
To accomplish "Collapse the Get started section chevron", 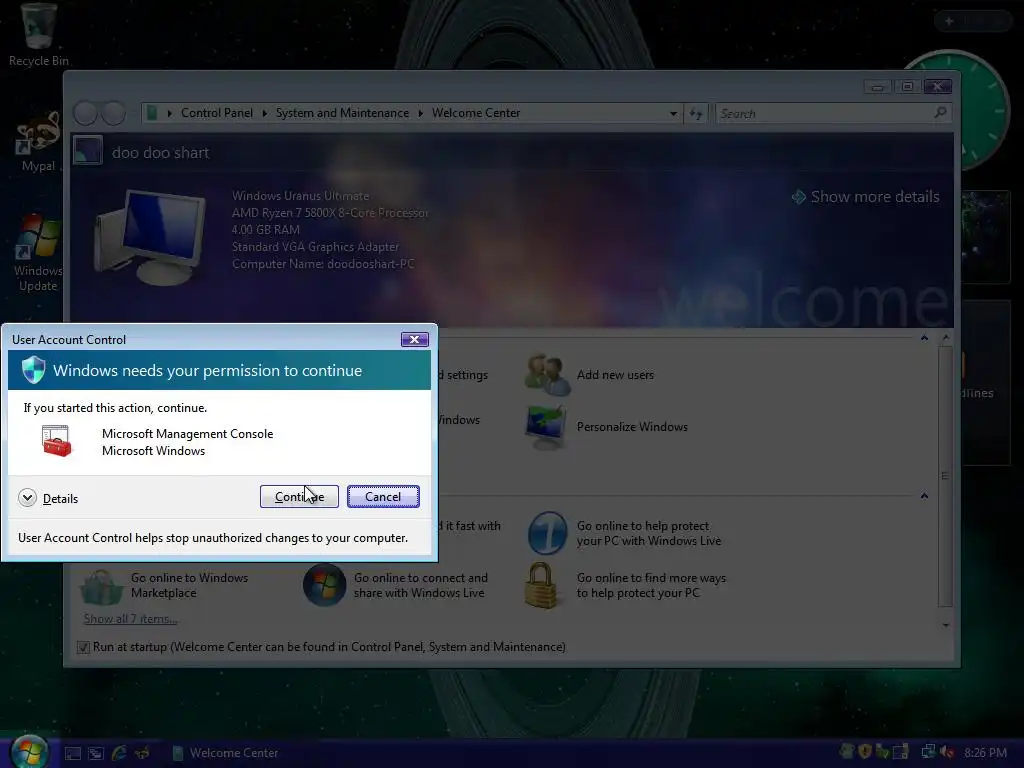I will pos(924,338).
